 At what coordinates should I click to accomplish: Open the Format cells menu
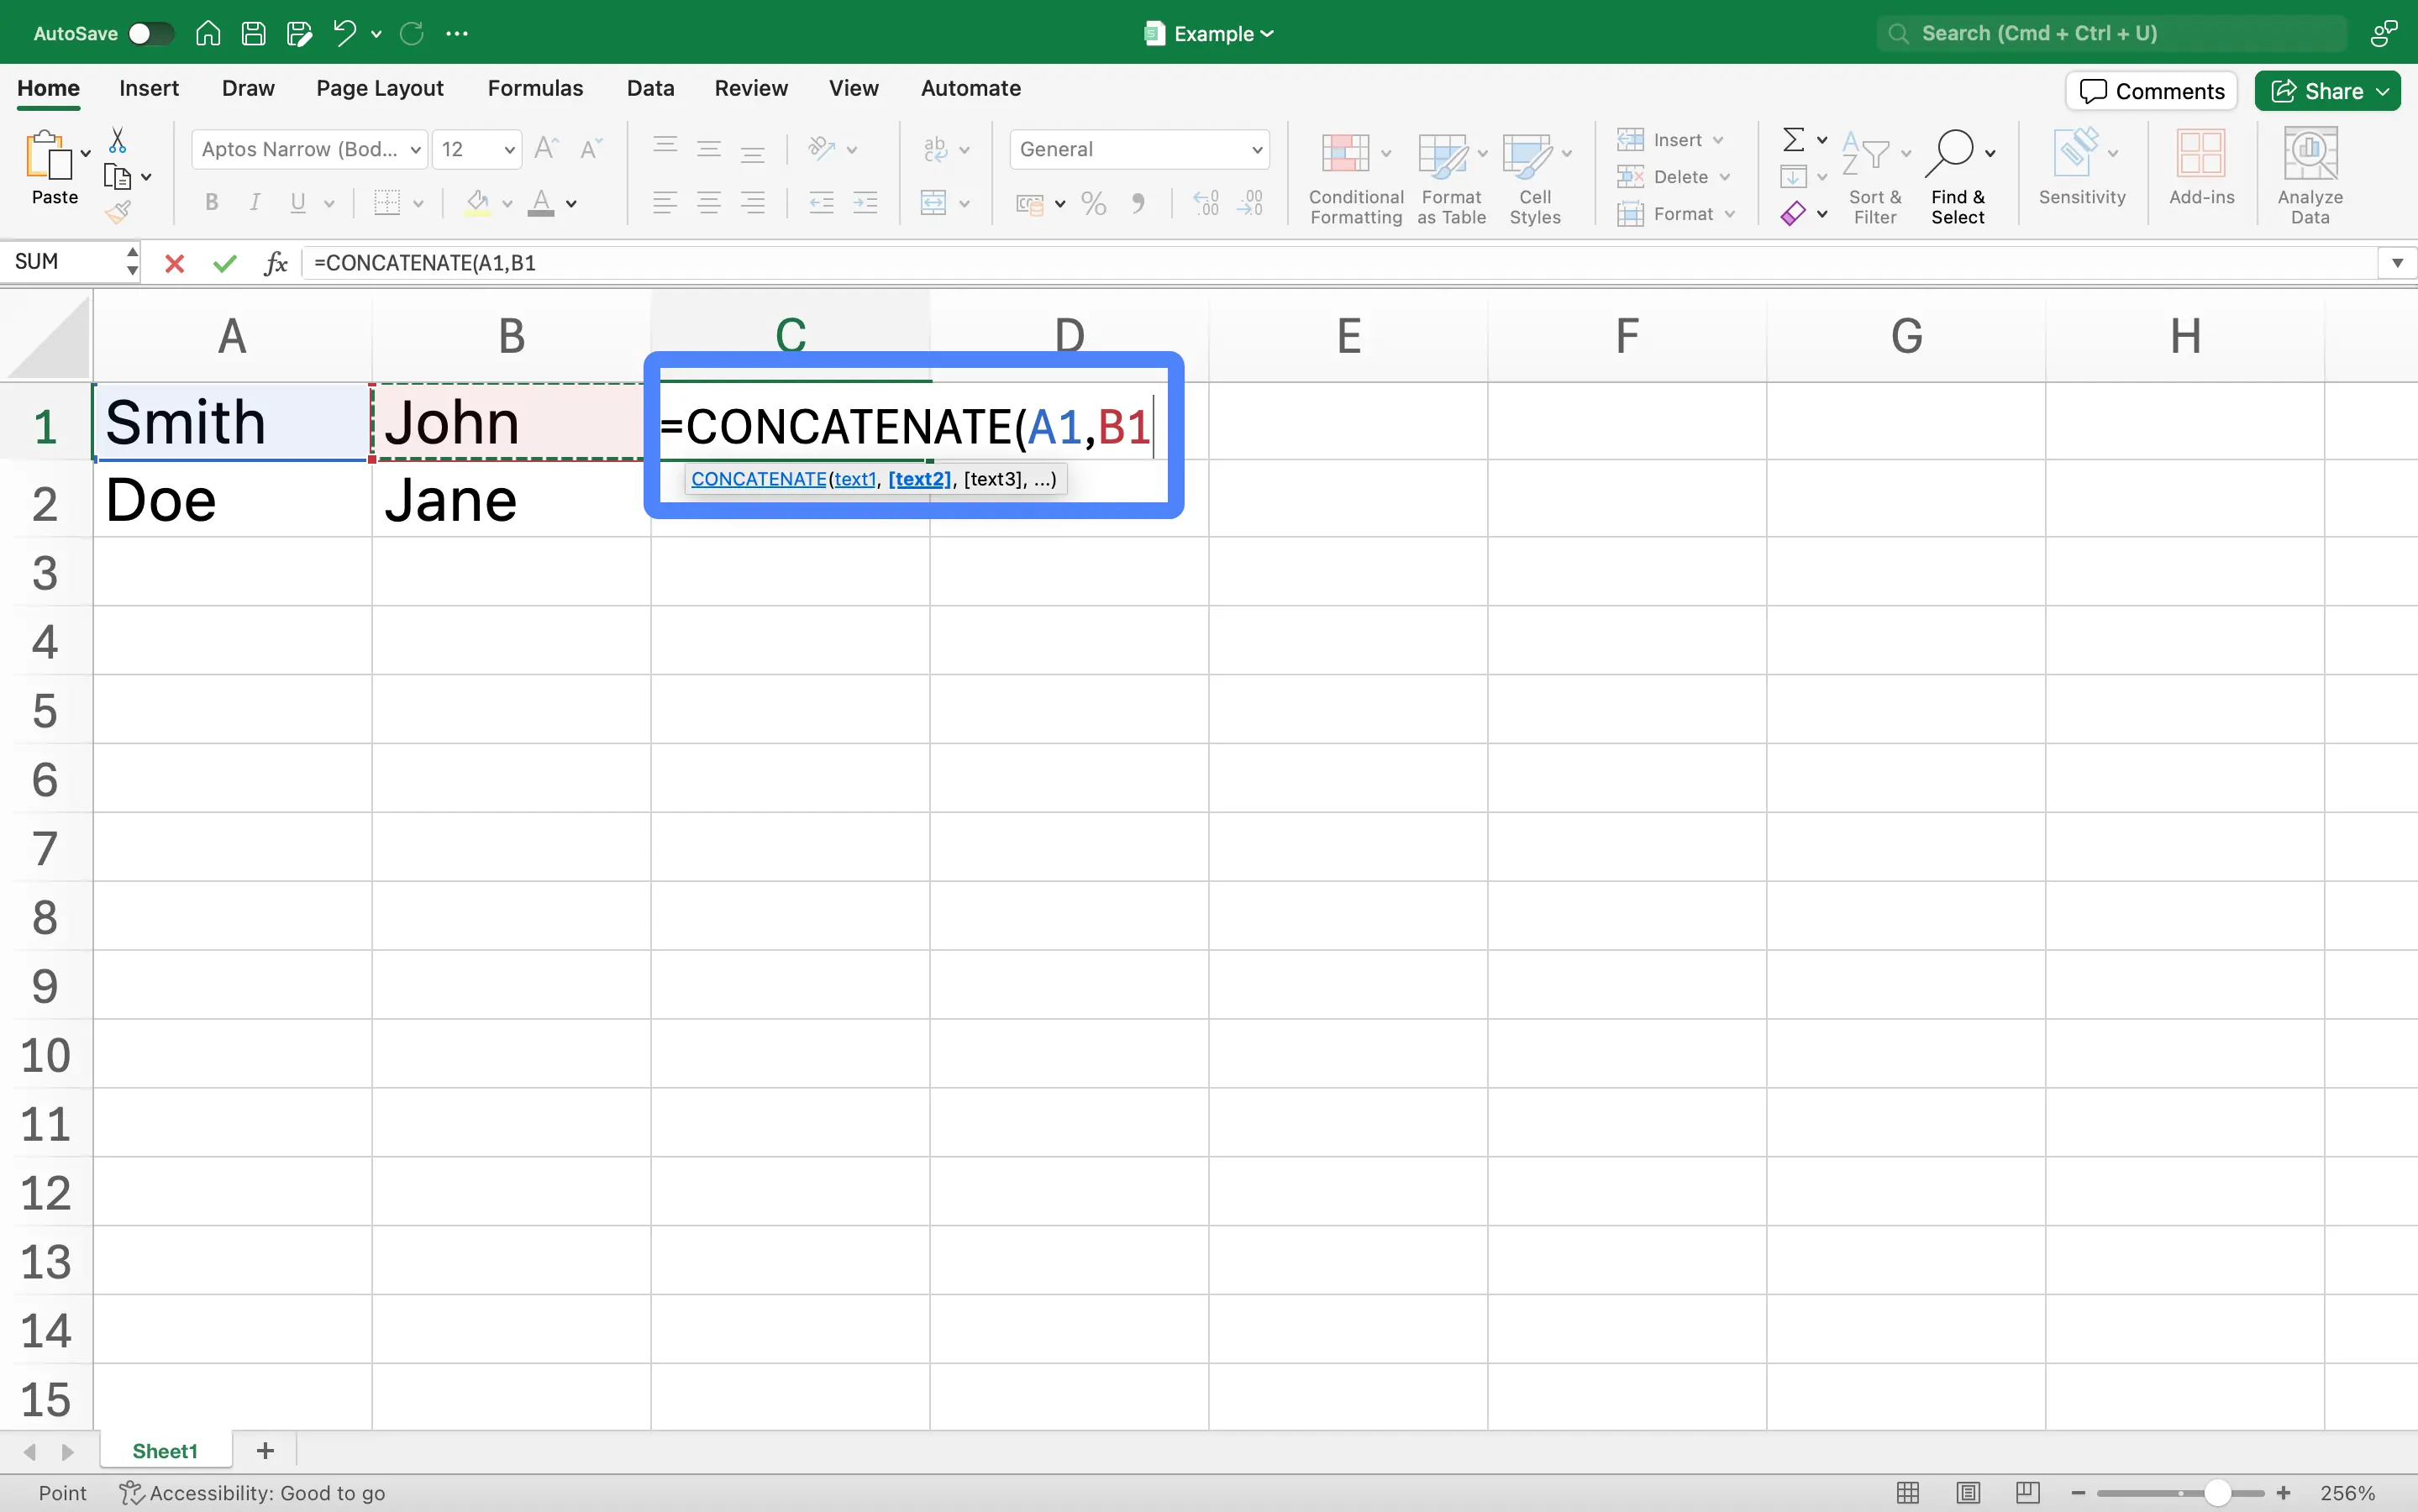coord(1676,214)
